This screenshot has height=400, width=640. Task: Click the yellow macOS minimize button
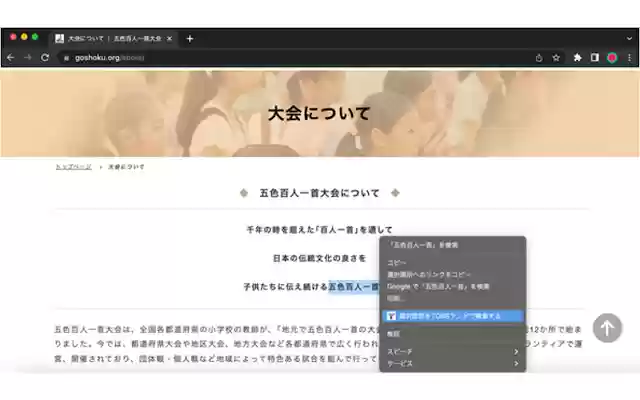click(24, 37)
